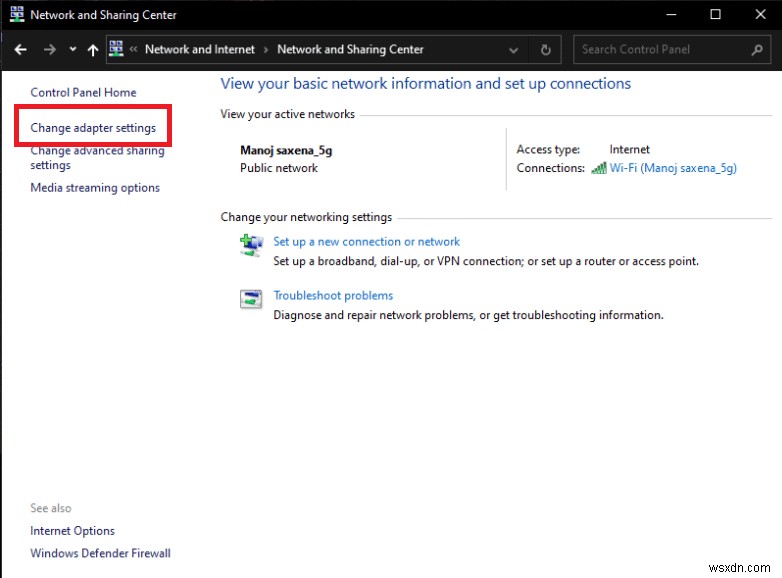Click the Wi-Fi signal bars icon
Viewport: 782px width, 578px height.
point(598,168)
